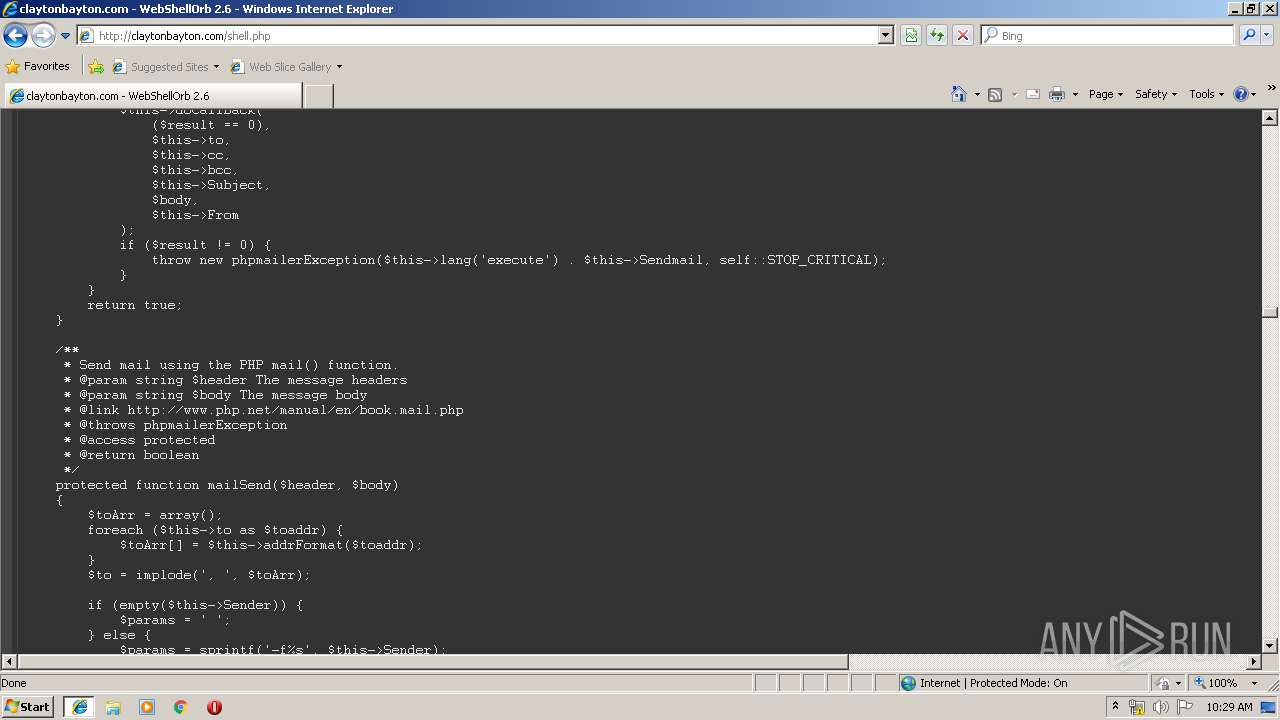The width and height of the screenshot is (1280, 720).
Task: Expand the Home button dropdown arrow
Action: tap(976, 94)
